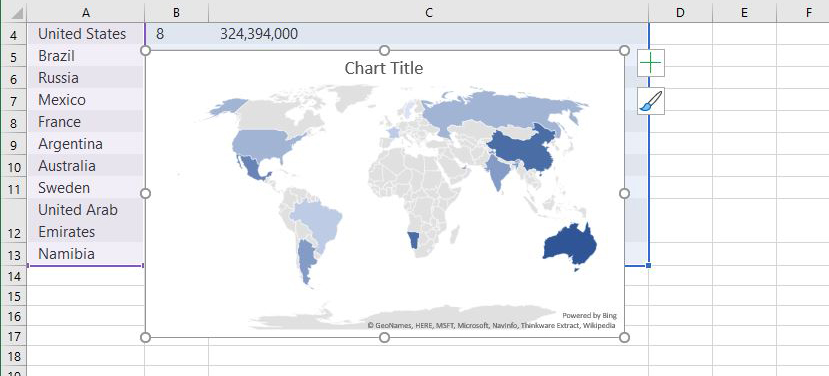Click India on the map chart

pos(497,170)
